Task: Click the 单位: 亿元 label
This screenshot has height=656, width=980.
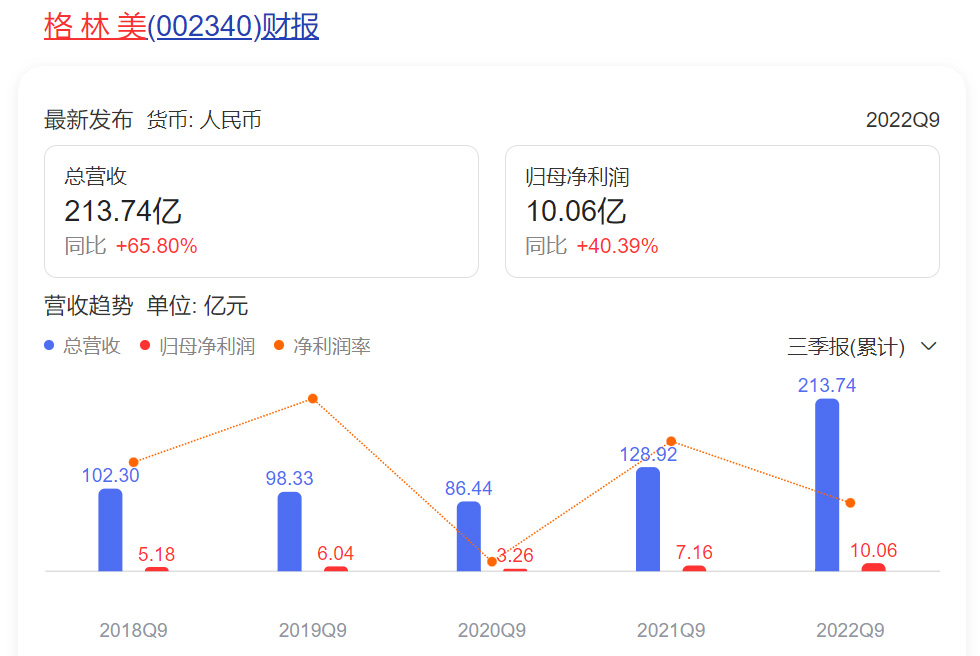Action: click(x=198, y=306)
